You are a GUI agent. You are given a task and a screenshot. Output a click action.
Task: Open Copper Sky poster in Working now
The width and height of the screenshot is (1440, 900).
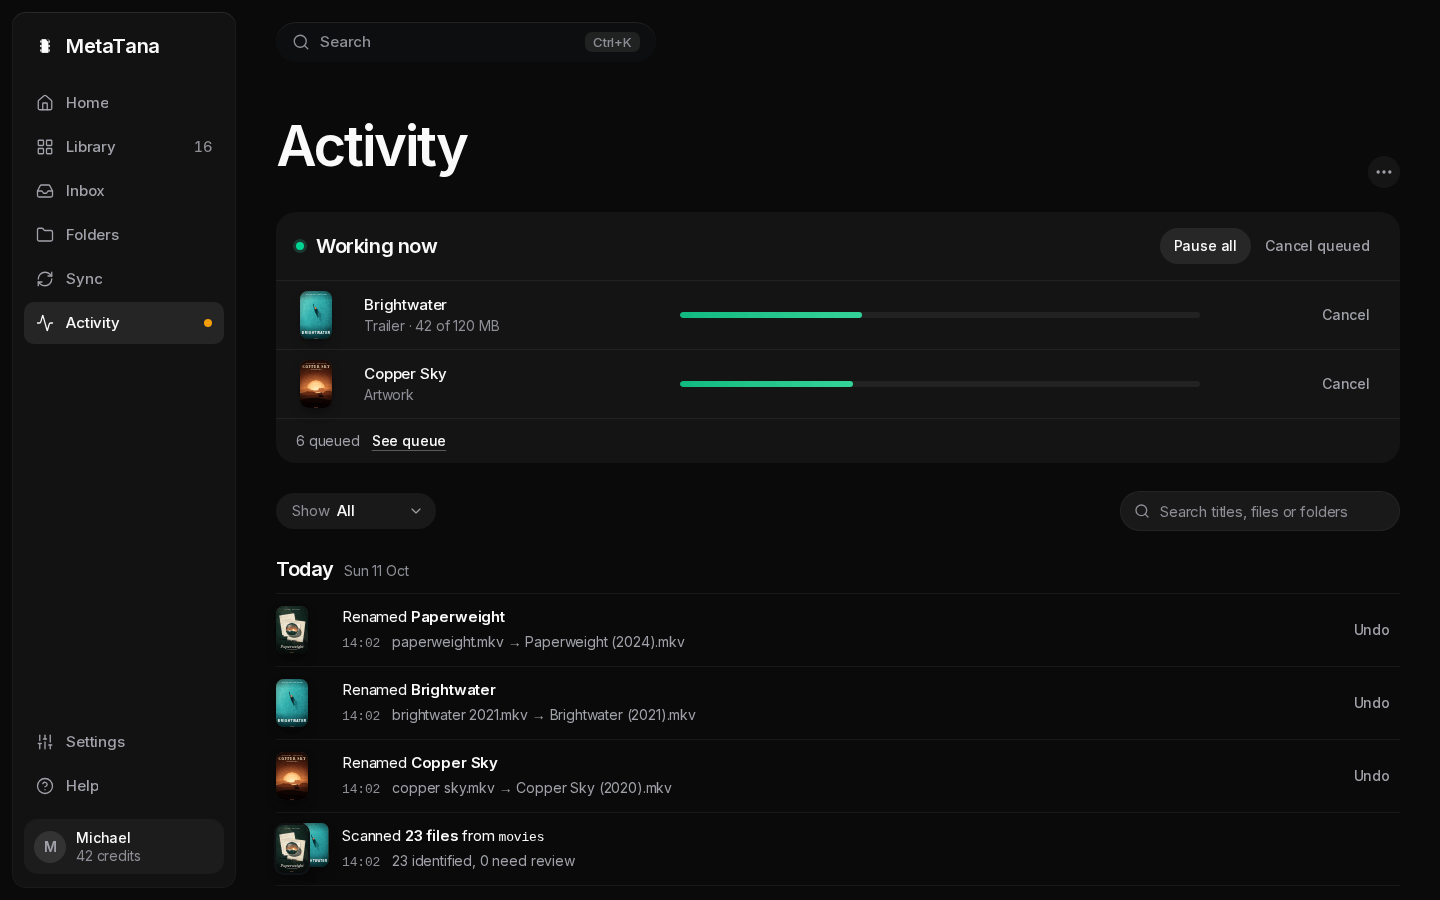coord(316,384)
